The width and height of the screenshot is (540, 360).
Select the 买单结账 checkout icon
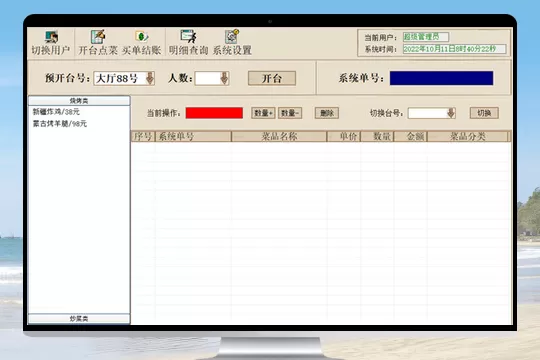(x=142, y=43)
